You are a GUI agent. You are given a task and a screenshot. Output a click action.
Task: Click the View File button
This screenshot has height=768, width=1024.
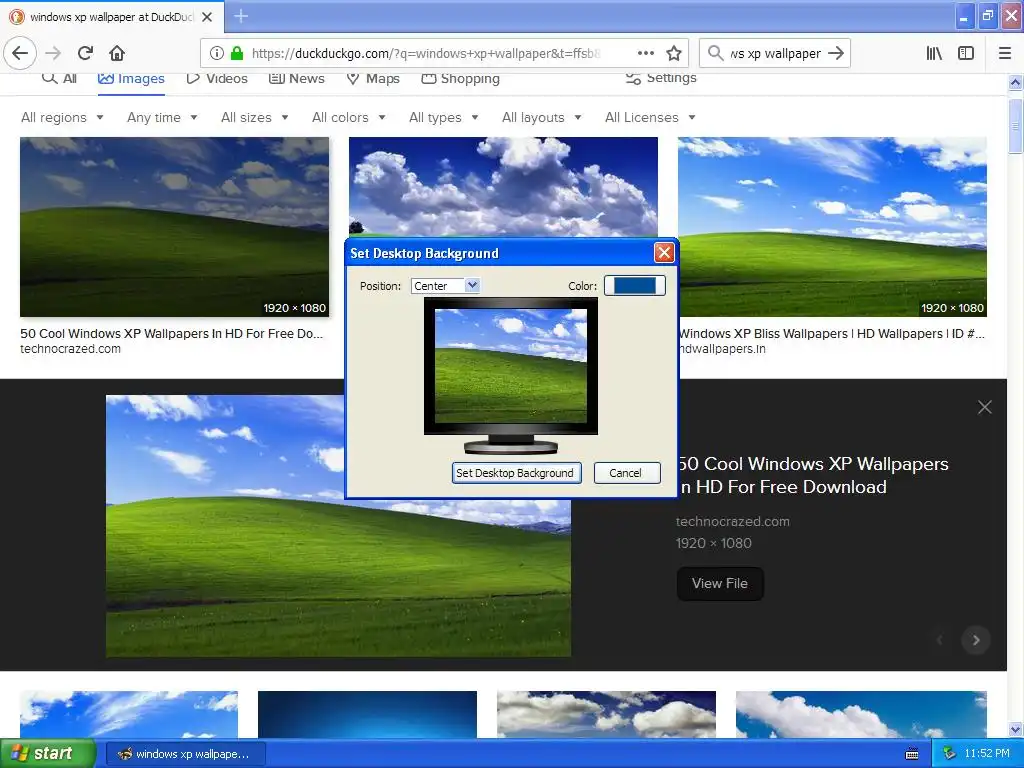(720, 583)
